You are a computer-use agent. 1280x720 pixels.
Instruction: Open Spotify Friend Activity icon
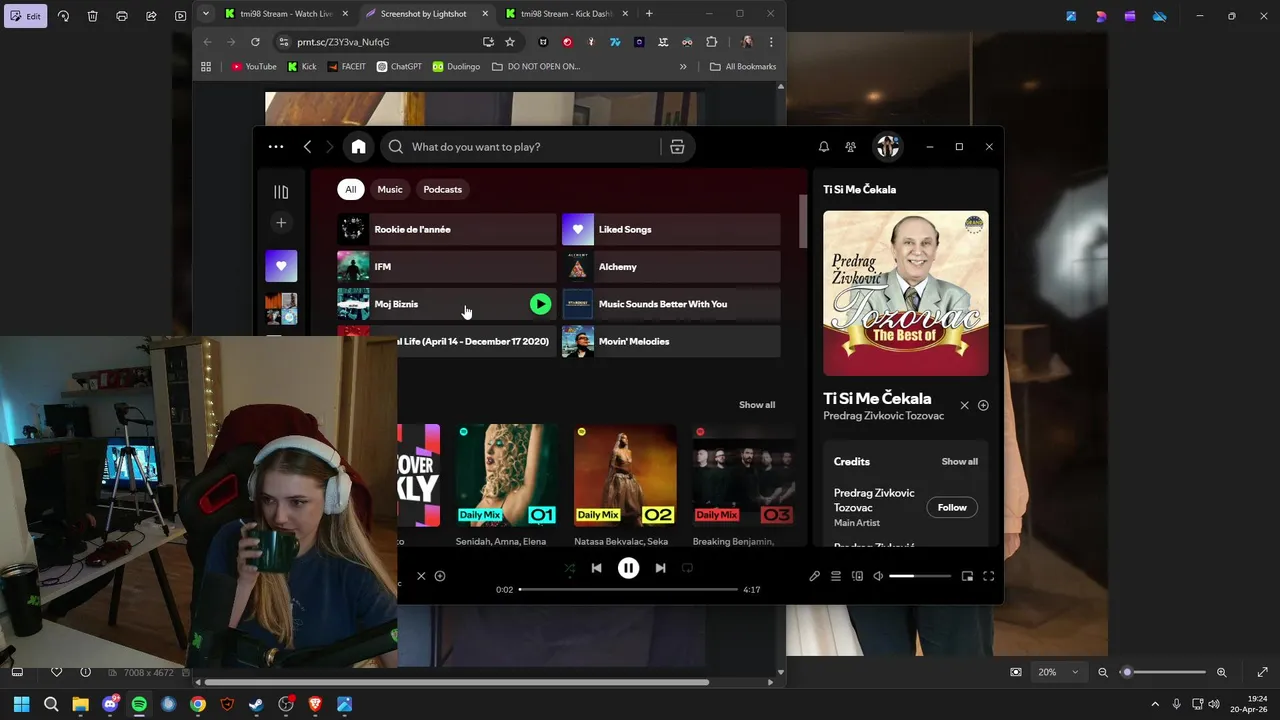pyautogui.click(x=850, y=147)
